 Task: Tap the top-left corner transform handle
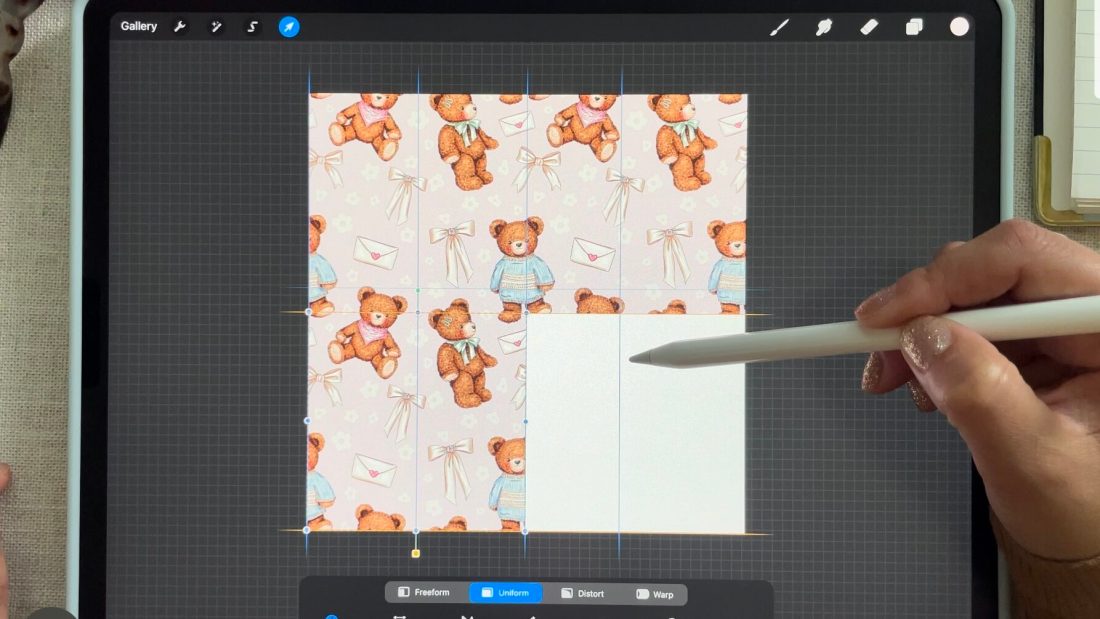pyautogui.click(x=308, y=312)
